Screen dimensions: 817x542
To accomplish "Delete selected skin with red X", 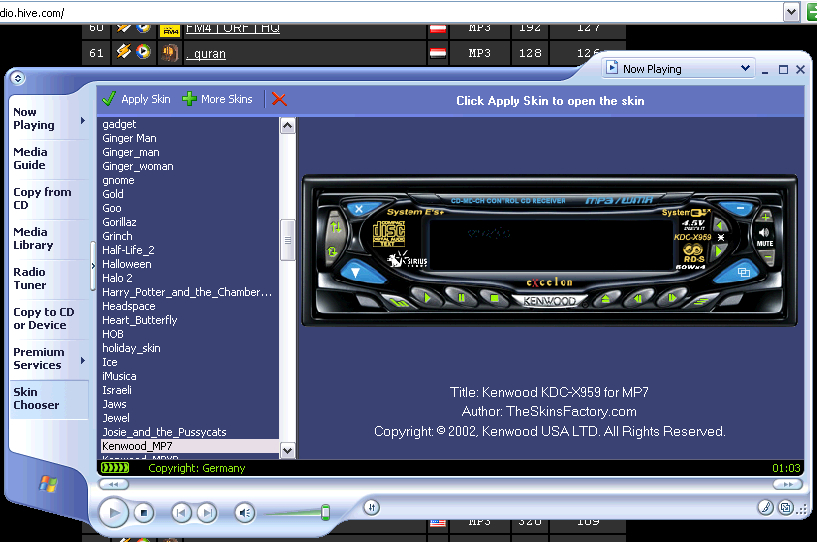I will pos(279,99).
